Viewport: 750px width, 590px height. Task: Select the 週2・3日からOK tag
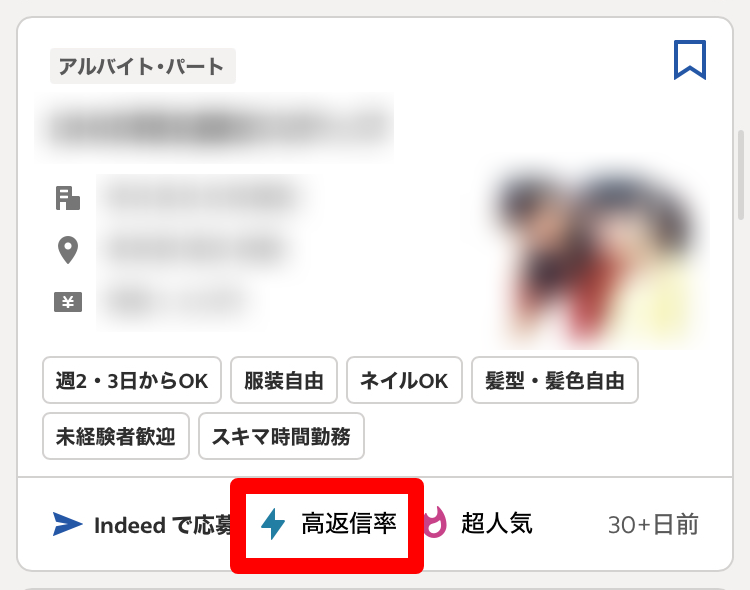click(x=132, y=380)
